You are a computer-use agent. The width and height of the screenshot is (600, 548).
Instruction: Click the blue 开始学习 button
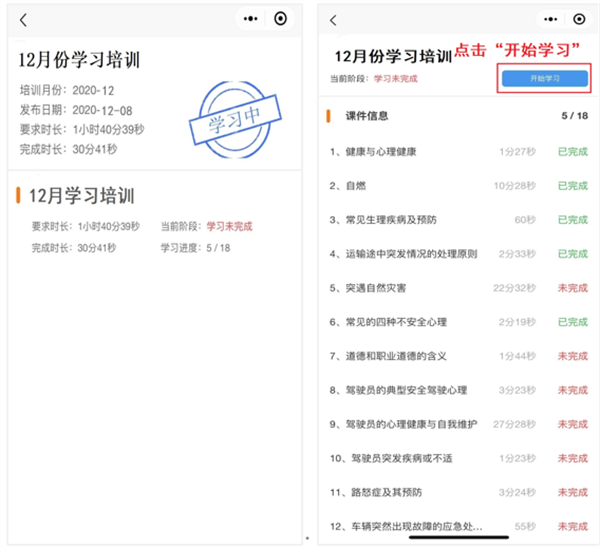[544, 77]
